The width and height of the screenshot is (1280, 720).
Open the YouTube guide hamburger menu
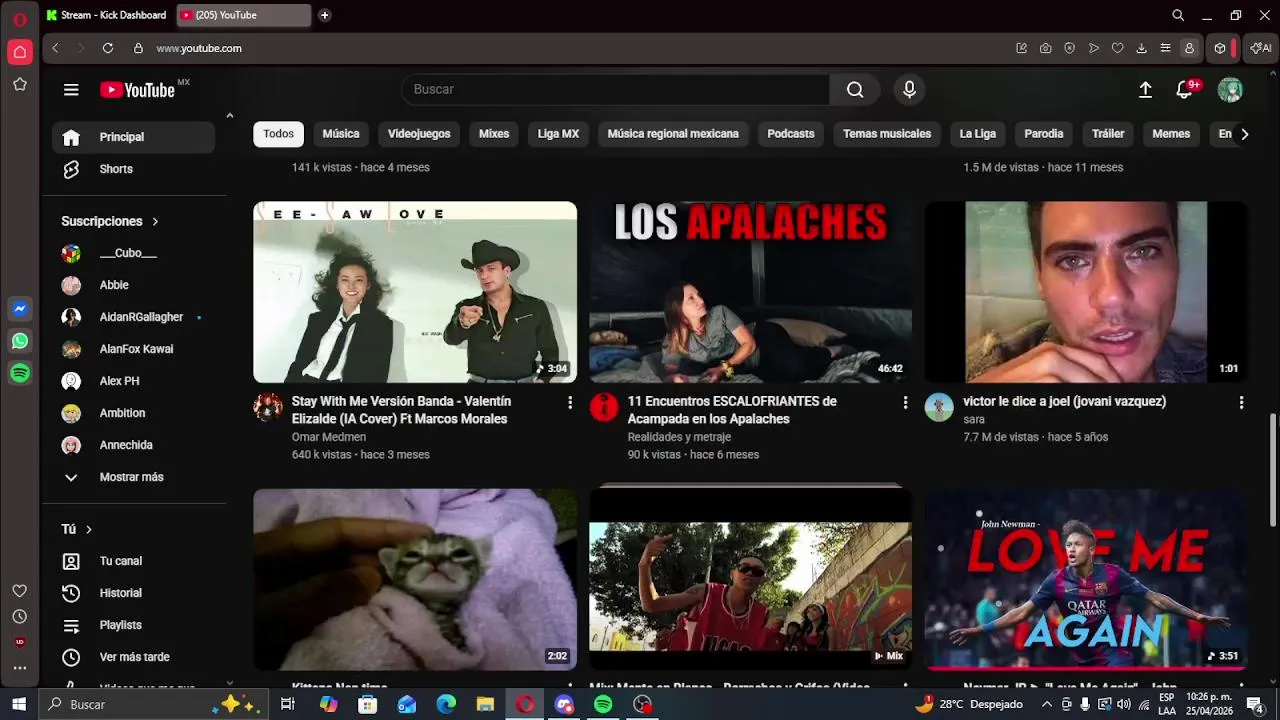(x=71, y=90)
